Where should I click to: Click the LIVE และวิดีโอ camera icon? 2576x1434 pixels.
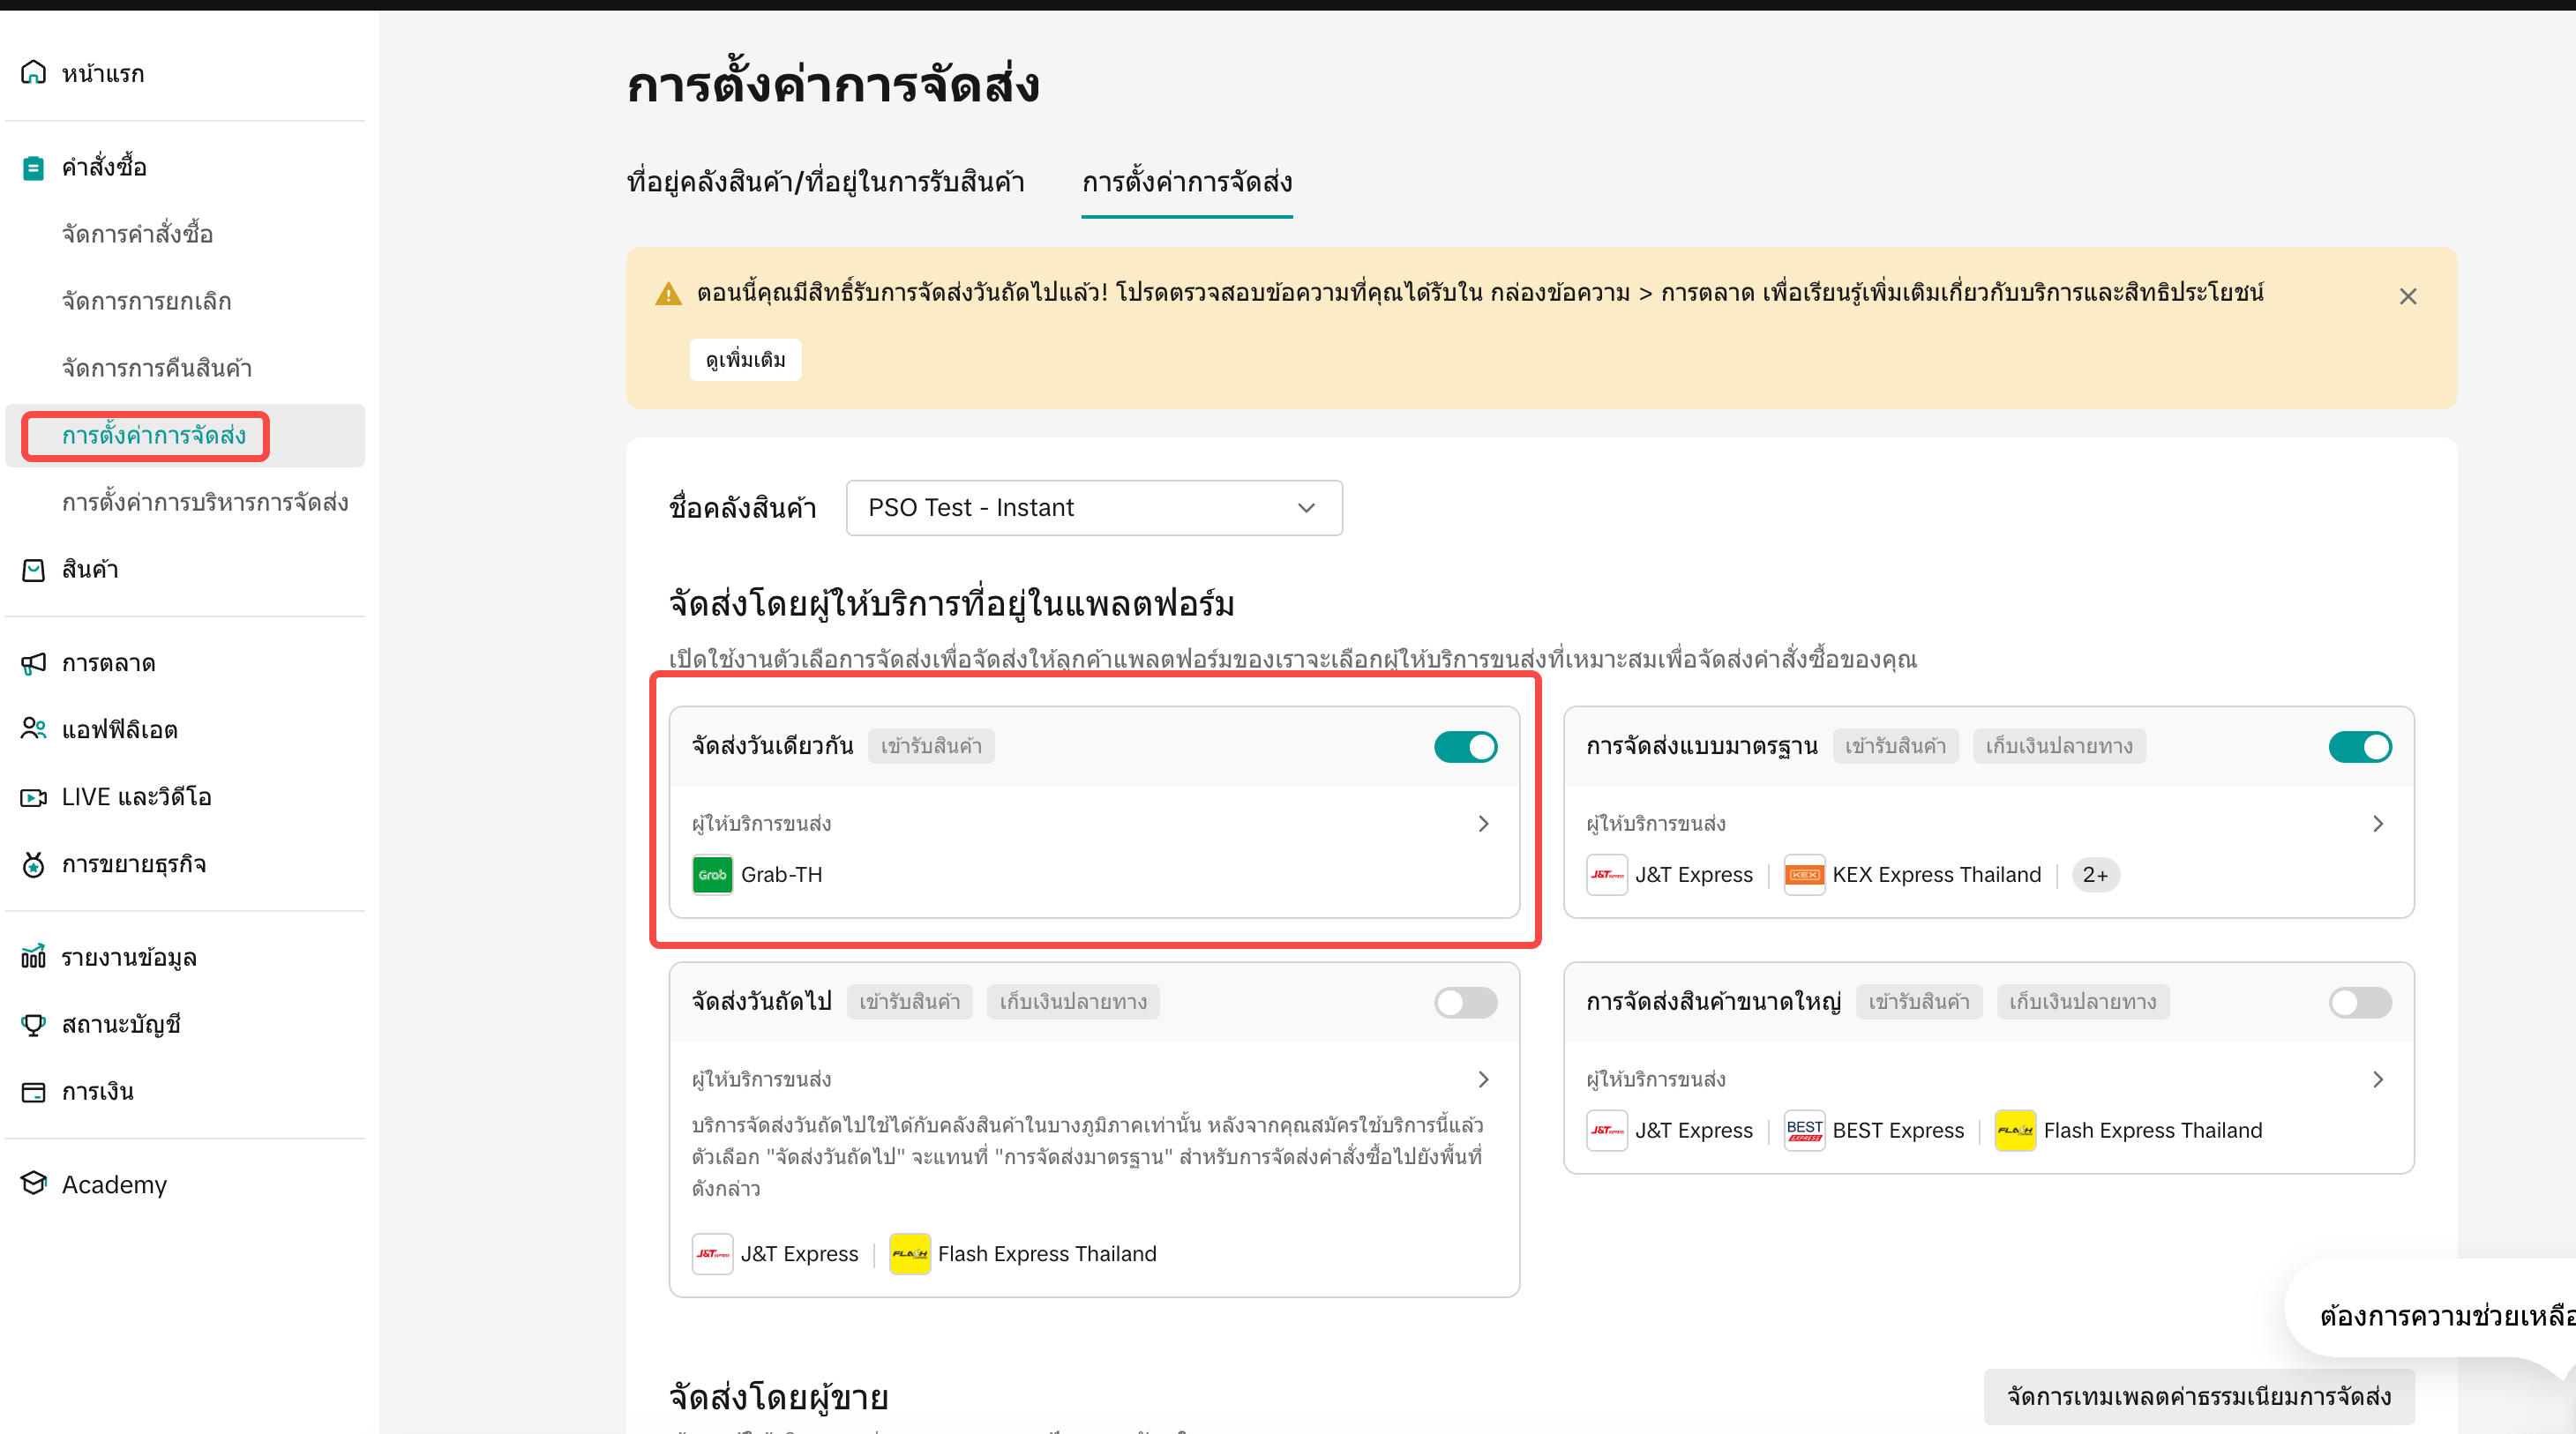(33, 797)
